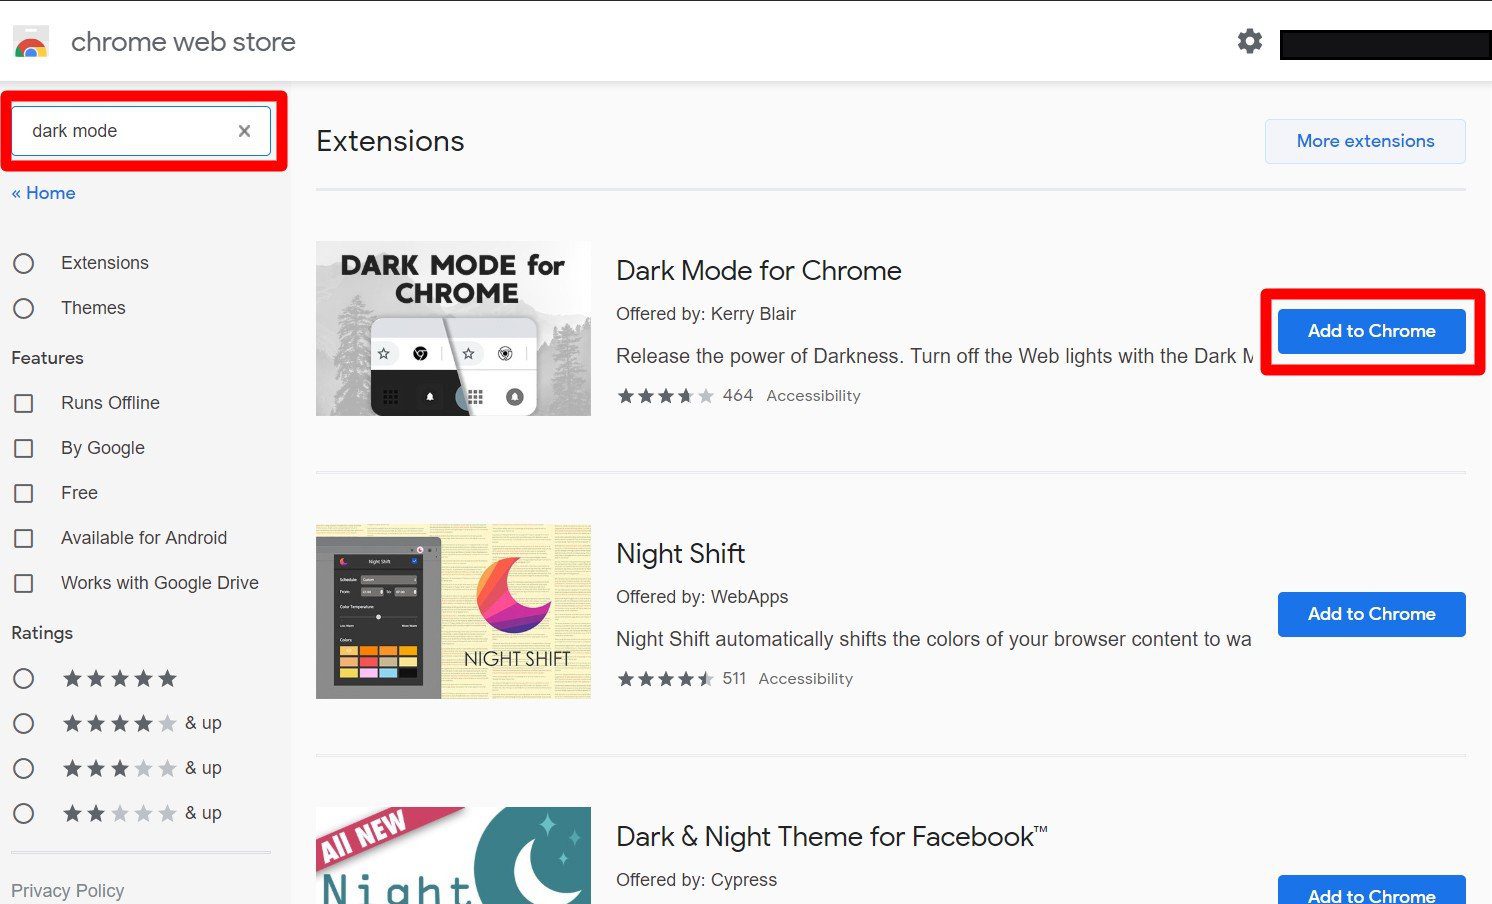1492x904 pixels.
Task: Click the 511 ratings star row
Action: click(x=665, y=679)
